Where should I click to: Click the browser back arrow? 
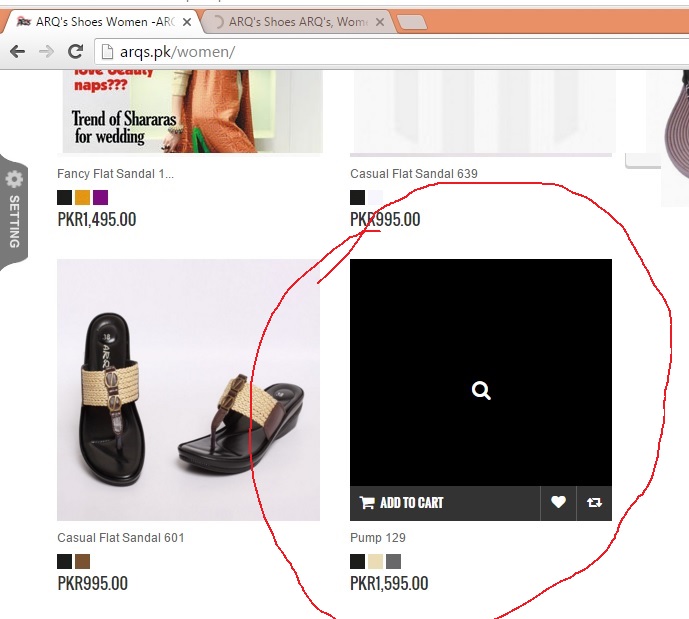pyautogui.click(x=17, y=51)
